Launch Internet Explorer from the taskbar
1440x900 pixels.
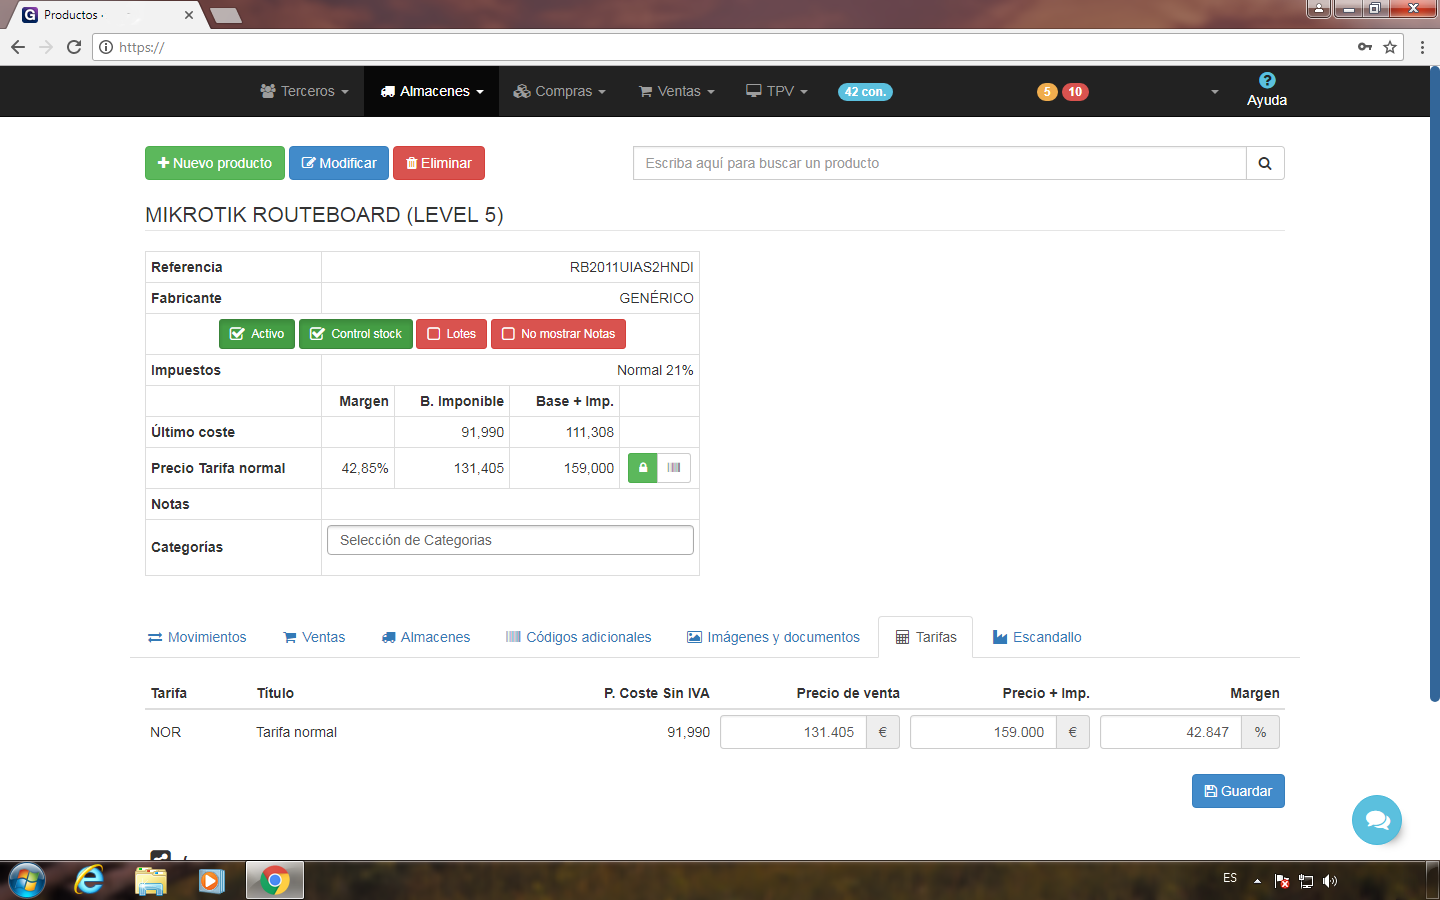pos(89,880)
